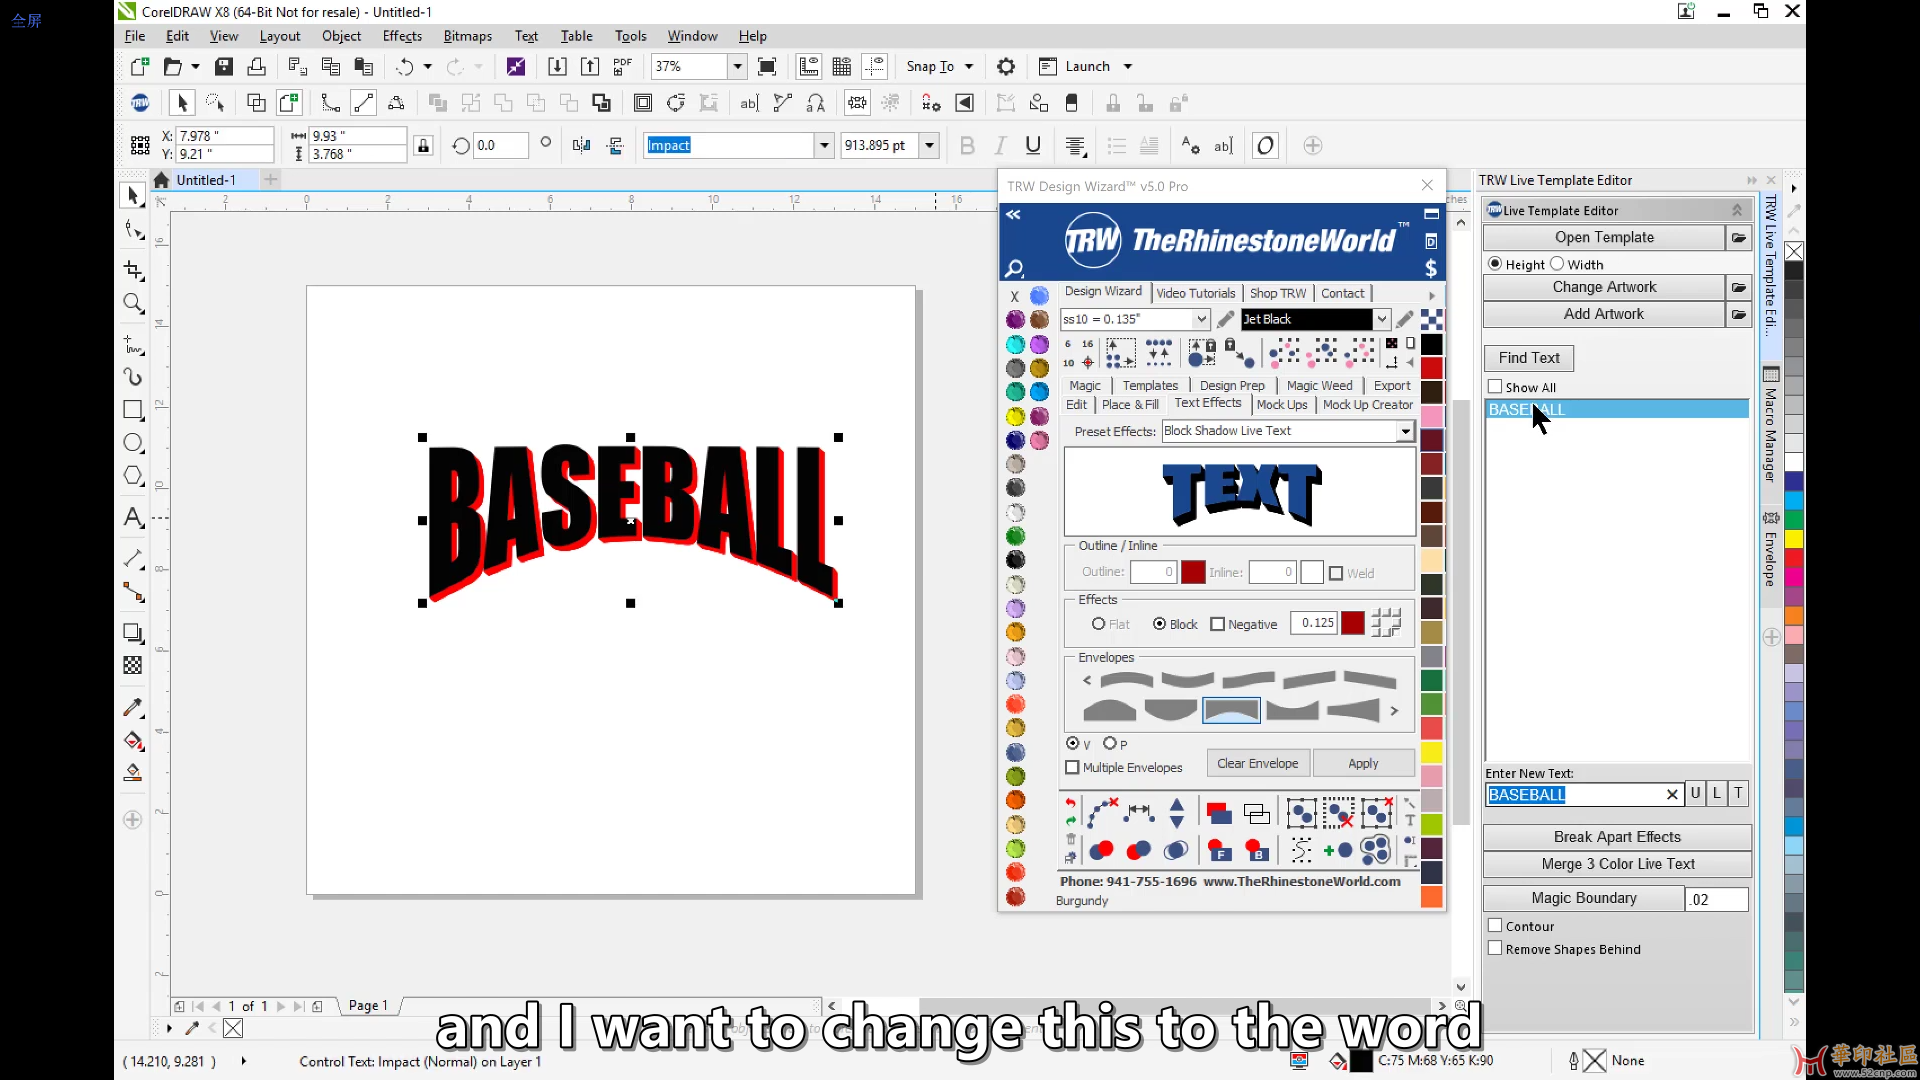Click the red Outline color swatch
1920x1080 pixels.
pos(1193,572)
